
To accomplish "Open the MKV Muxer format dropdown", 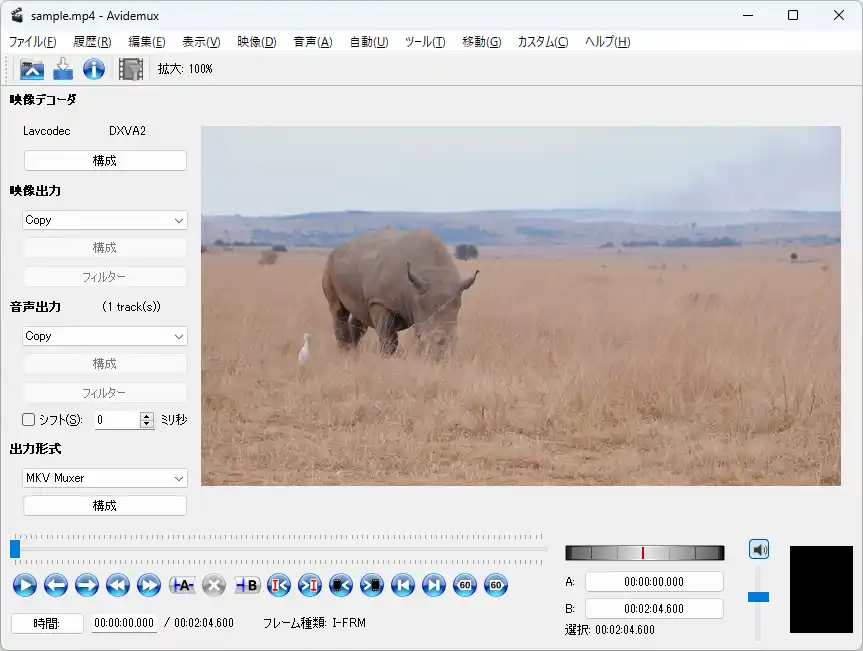I will click(x=105, y=478).
